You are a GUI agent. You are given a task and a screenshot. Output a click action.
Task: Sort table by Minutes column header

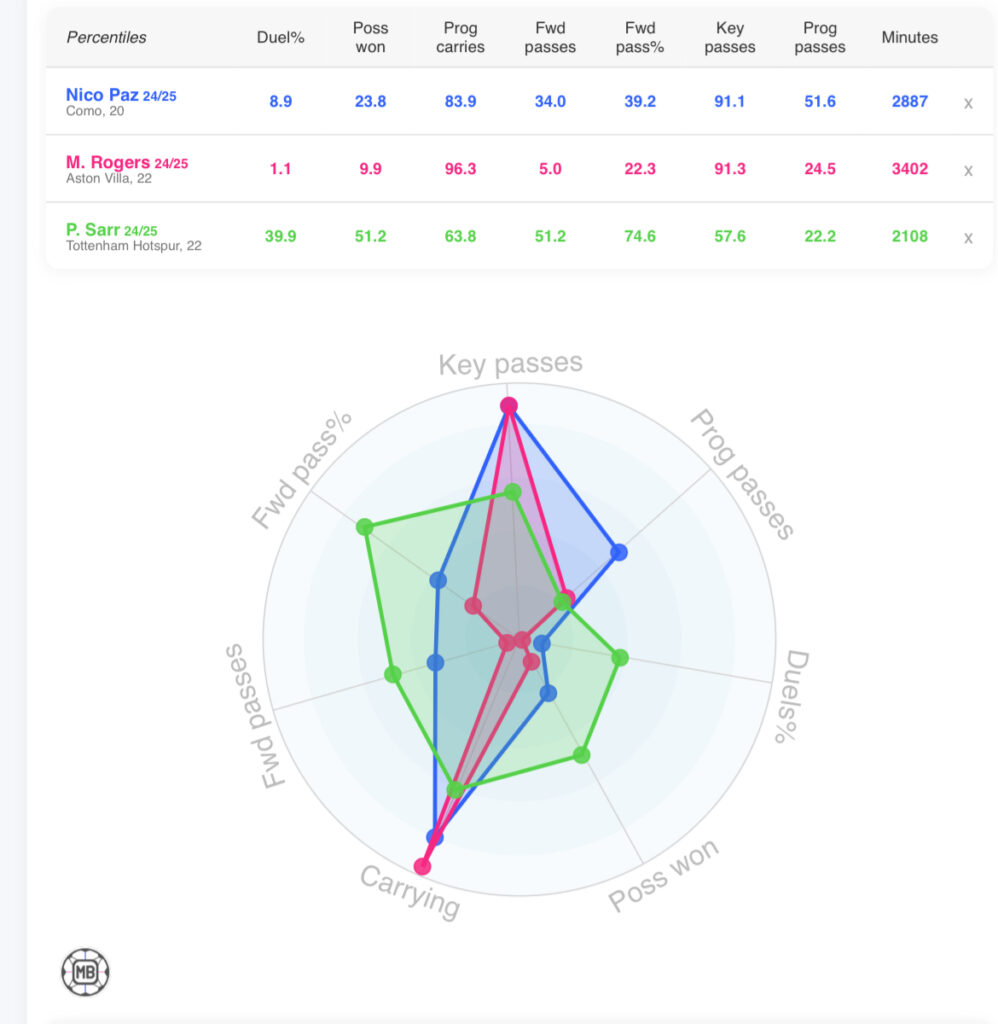click(909, 37)
